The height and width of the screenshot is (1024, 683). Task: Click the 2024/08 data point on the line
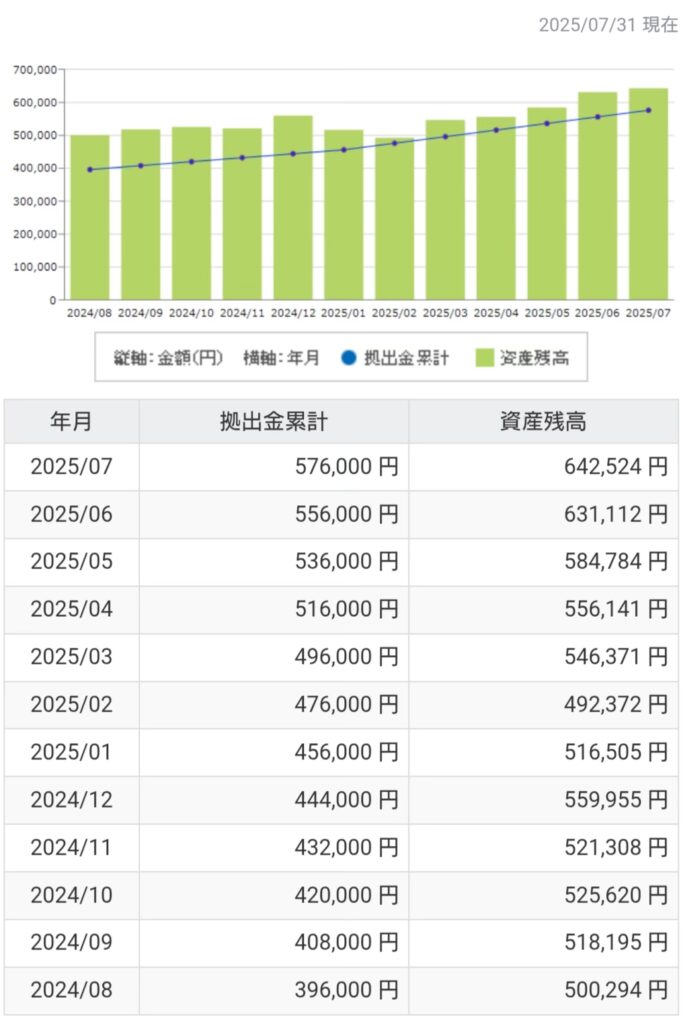89,170
